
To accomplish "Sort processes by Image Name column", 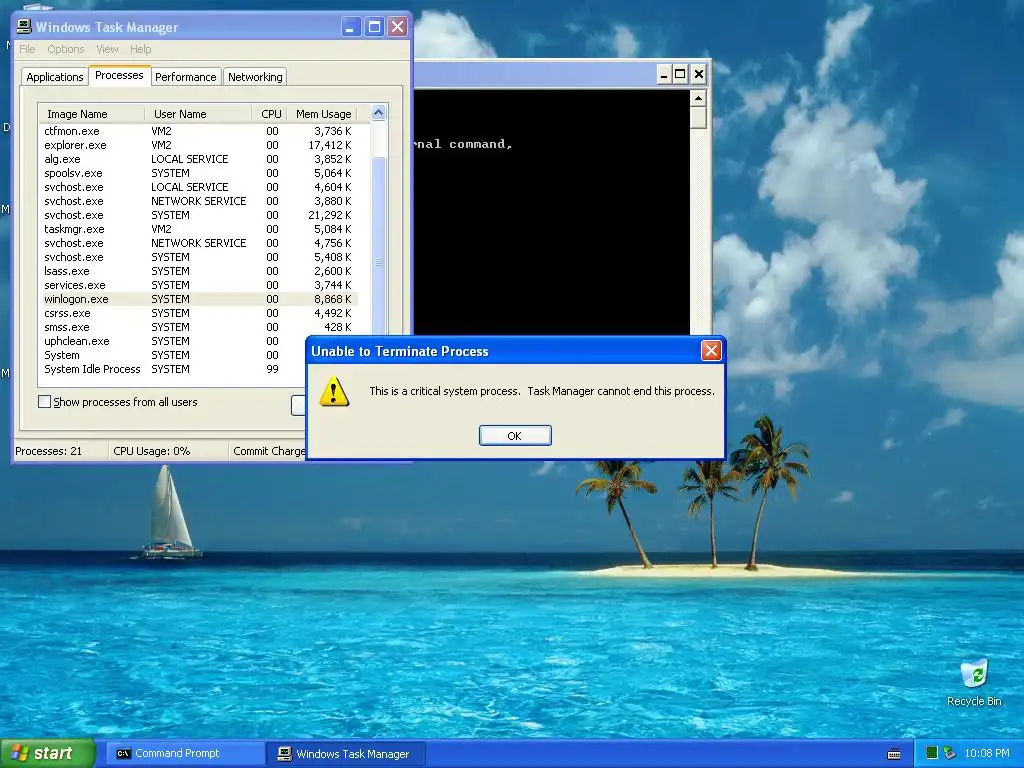I will pyautogui.click(x=91, y=114).
